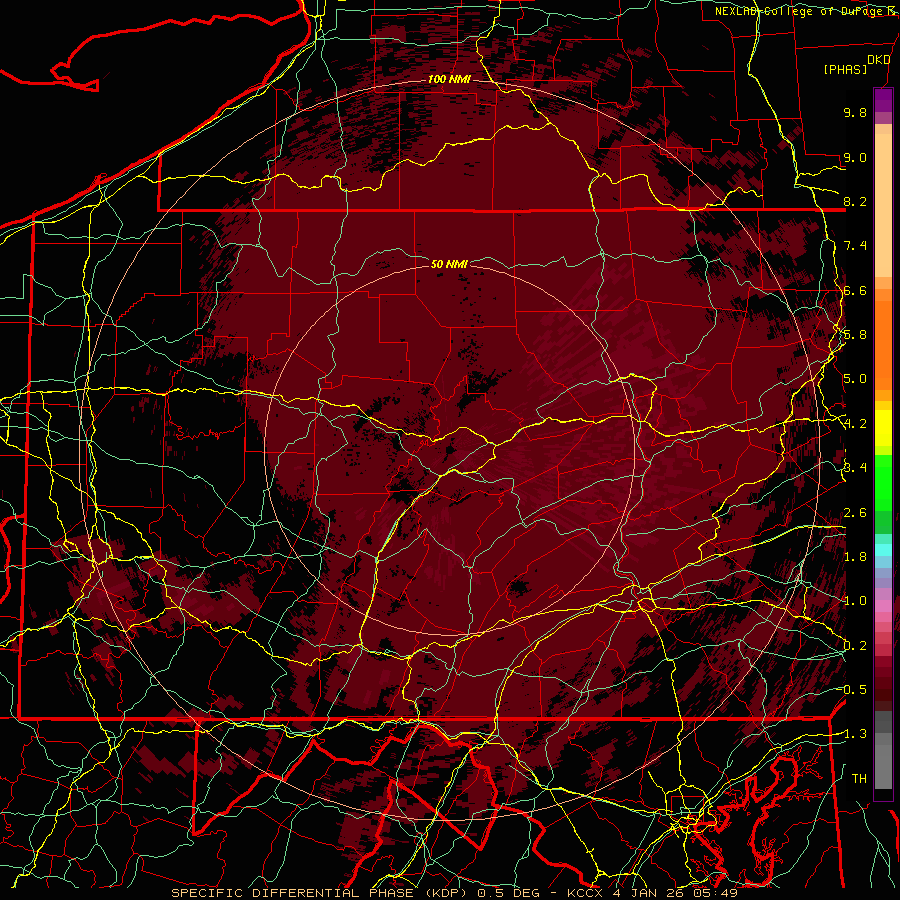This screenshot has height=900, width=900.
Task: Select the -1.3 value on the color scale
Action: point(854,734)
